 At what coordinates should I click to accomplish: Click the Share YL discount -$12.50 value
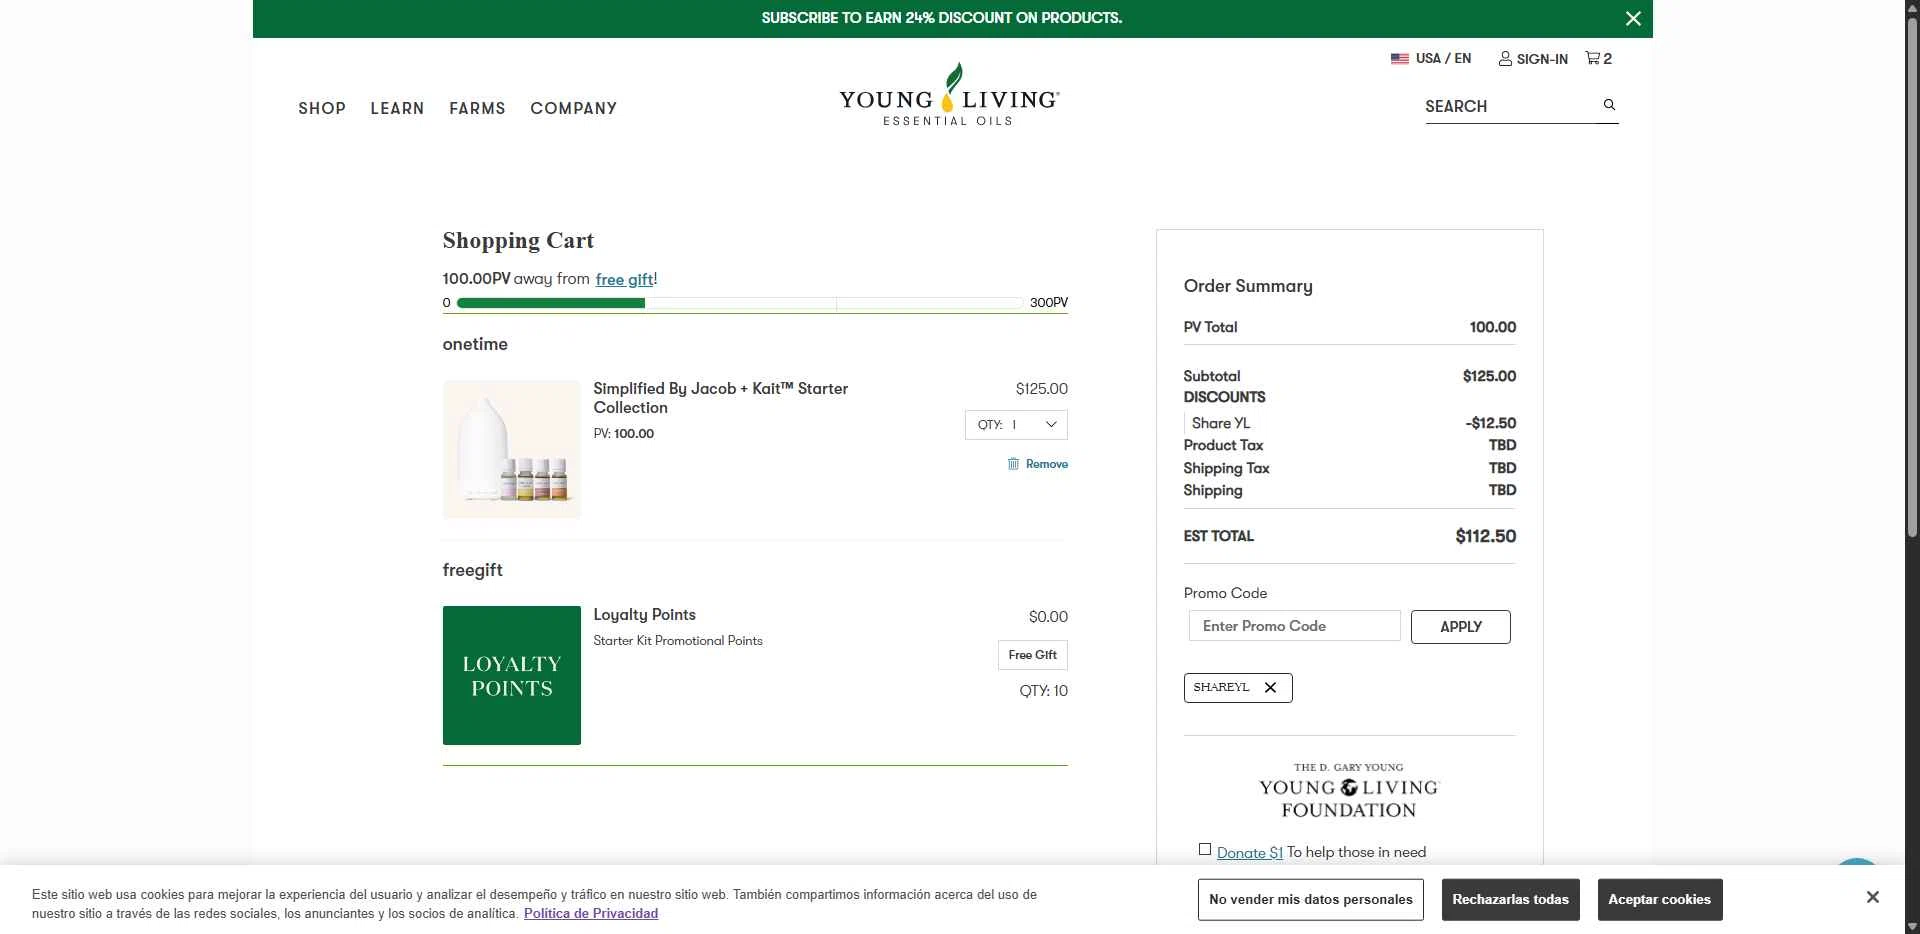(x=1490, y=423)
